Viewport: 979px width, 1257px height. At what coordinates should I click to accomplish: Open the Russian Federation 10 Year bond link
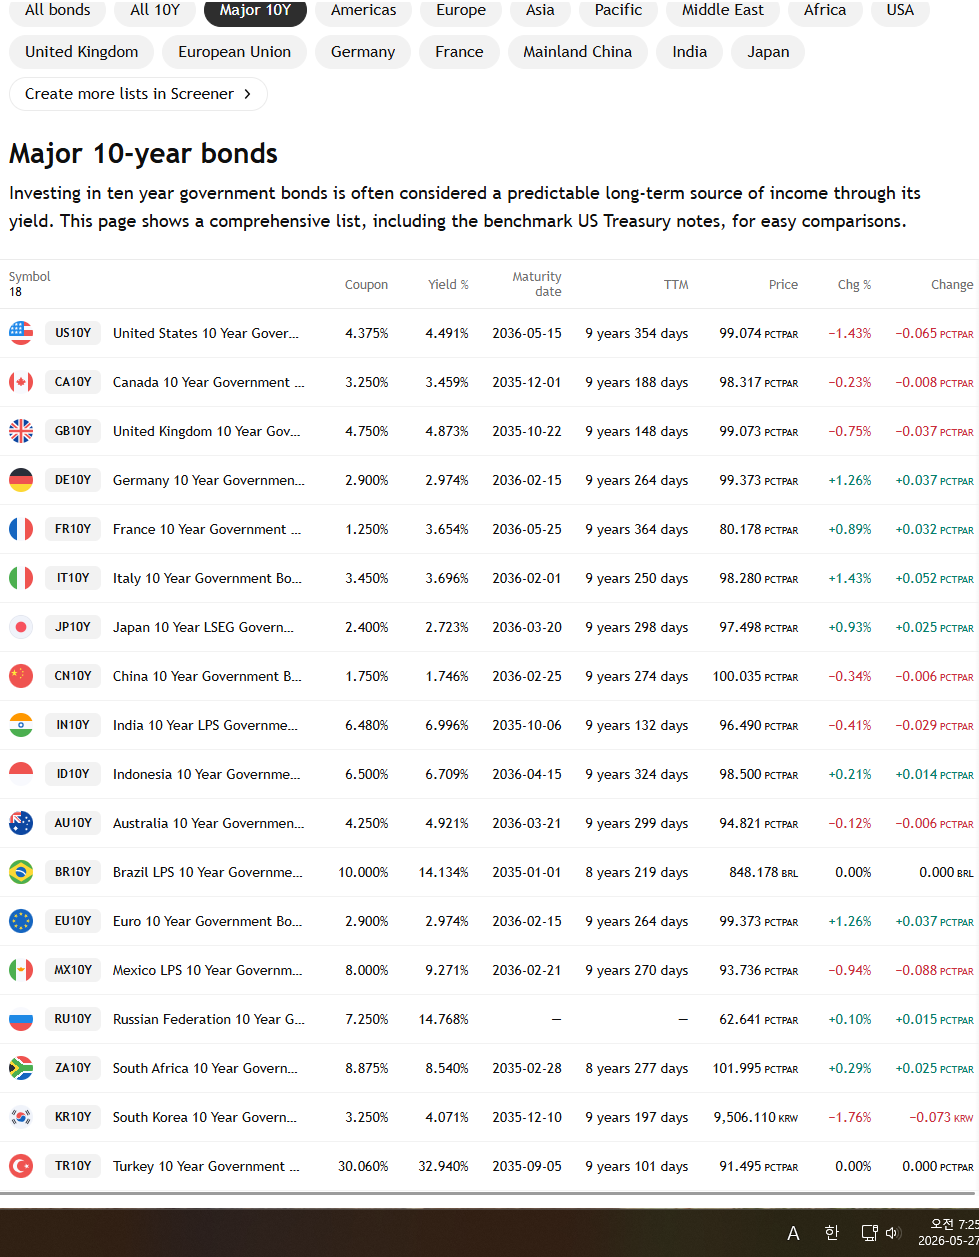(x=209, y=1019)
